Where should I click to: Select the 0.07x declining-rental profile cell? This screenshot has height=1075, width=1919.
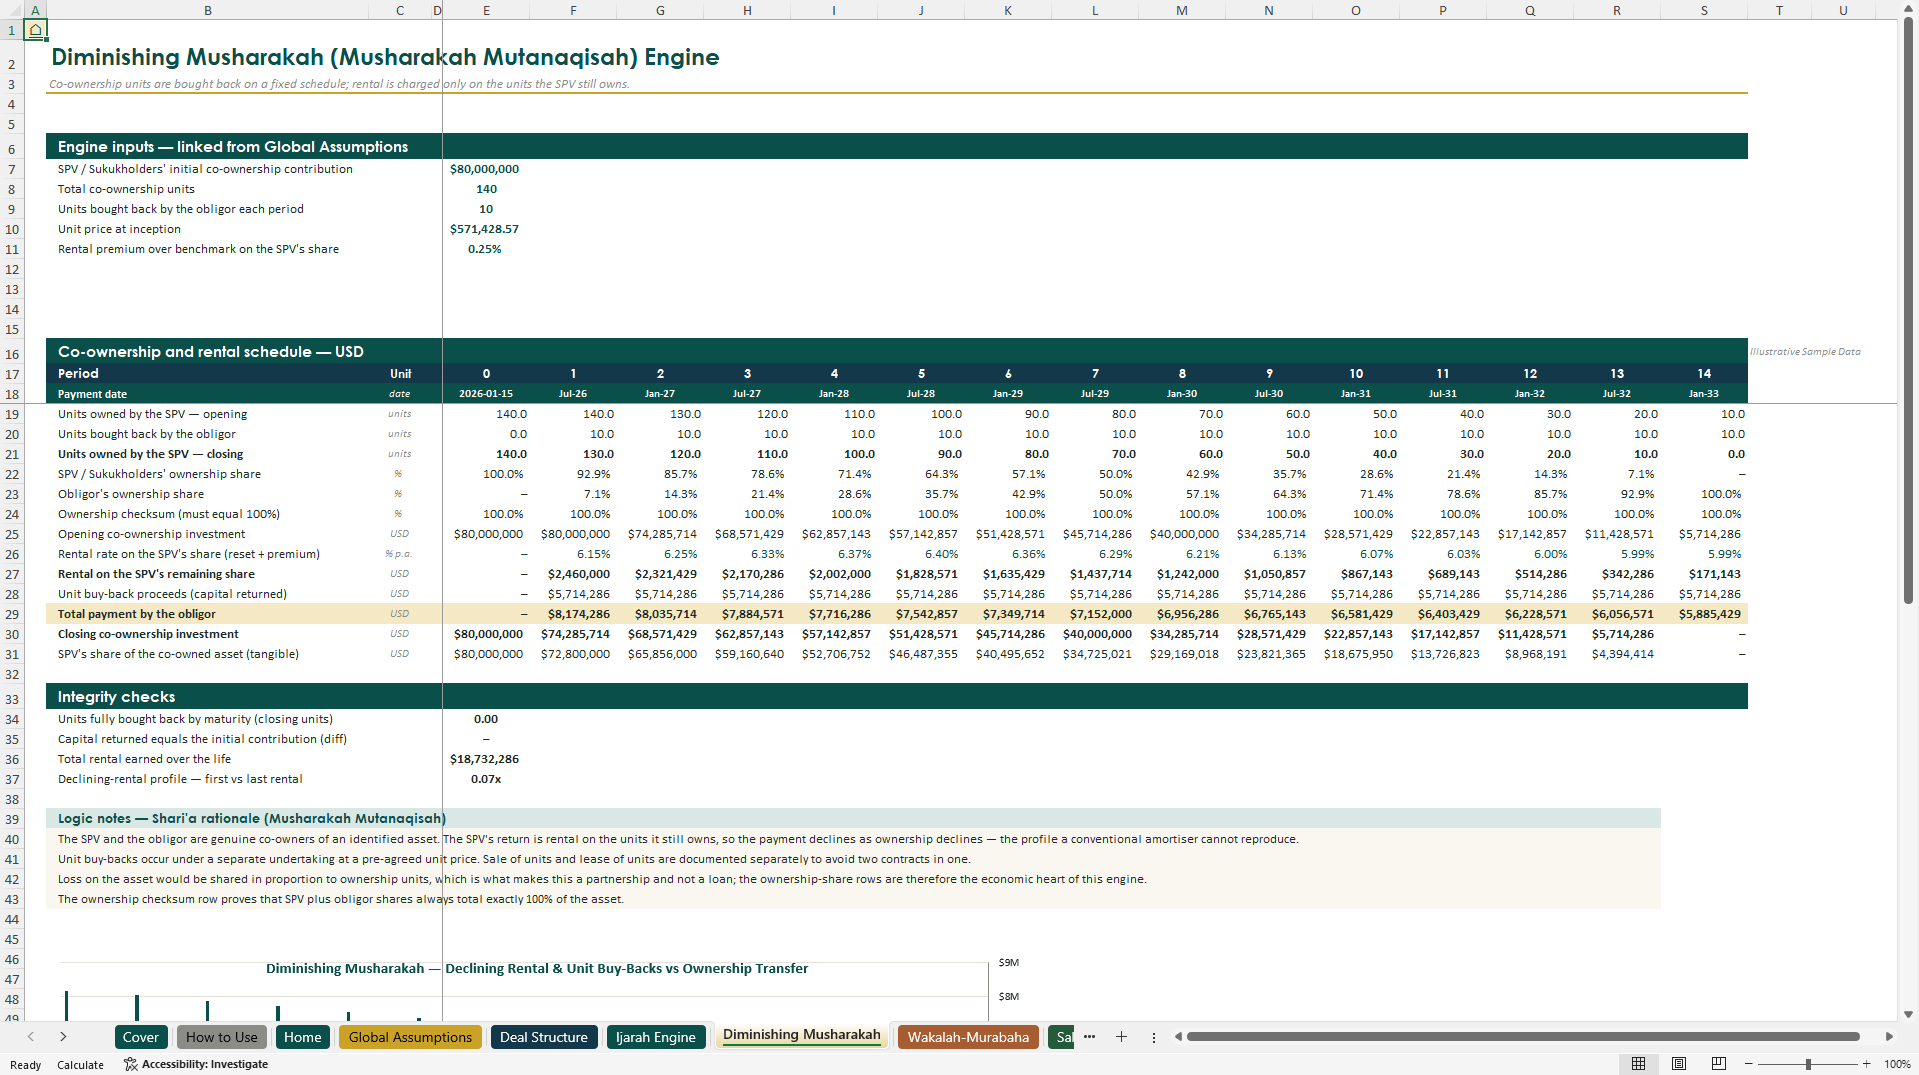click(486, 779)
